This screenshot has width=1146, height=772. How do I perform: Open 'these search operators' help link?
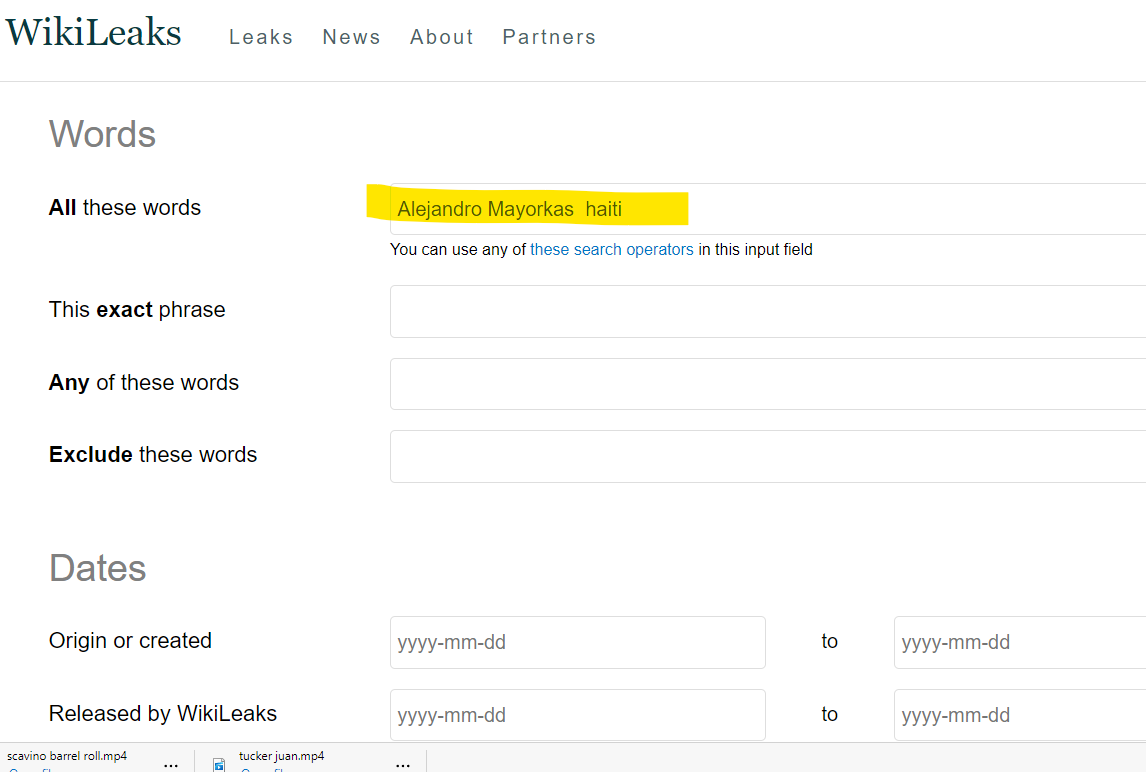tap(612, 250)
